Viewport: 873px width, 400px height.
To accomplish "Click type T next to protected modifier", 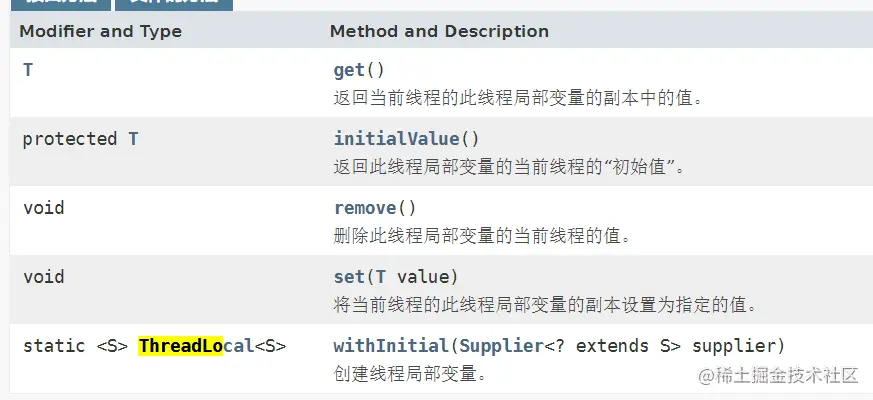I will tap(133, 139).
